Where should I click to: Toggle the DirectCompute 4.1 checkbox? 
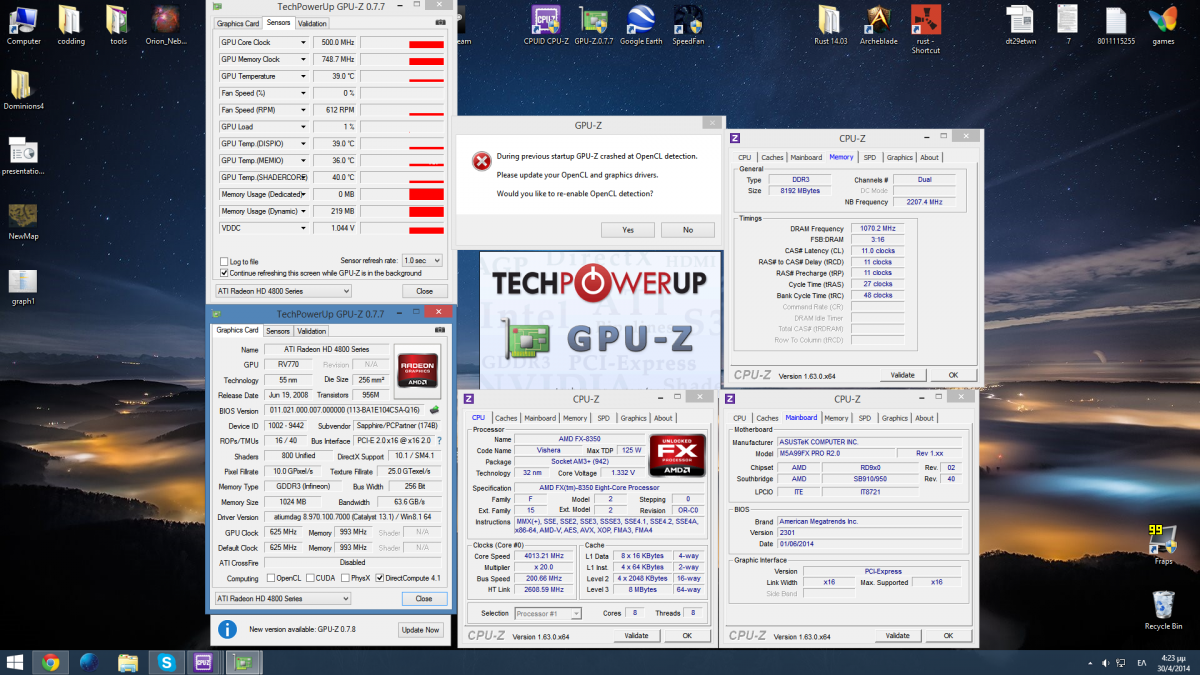pos(379,578)
